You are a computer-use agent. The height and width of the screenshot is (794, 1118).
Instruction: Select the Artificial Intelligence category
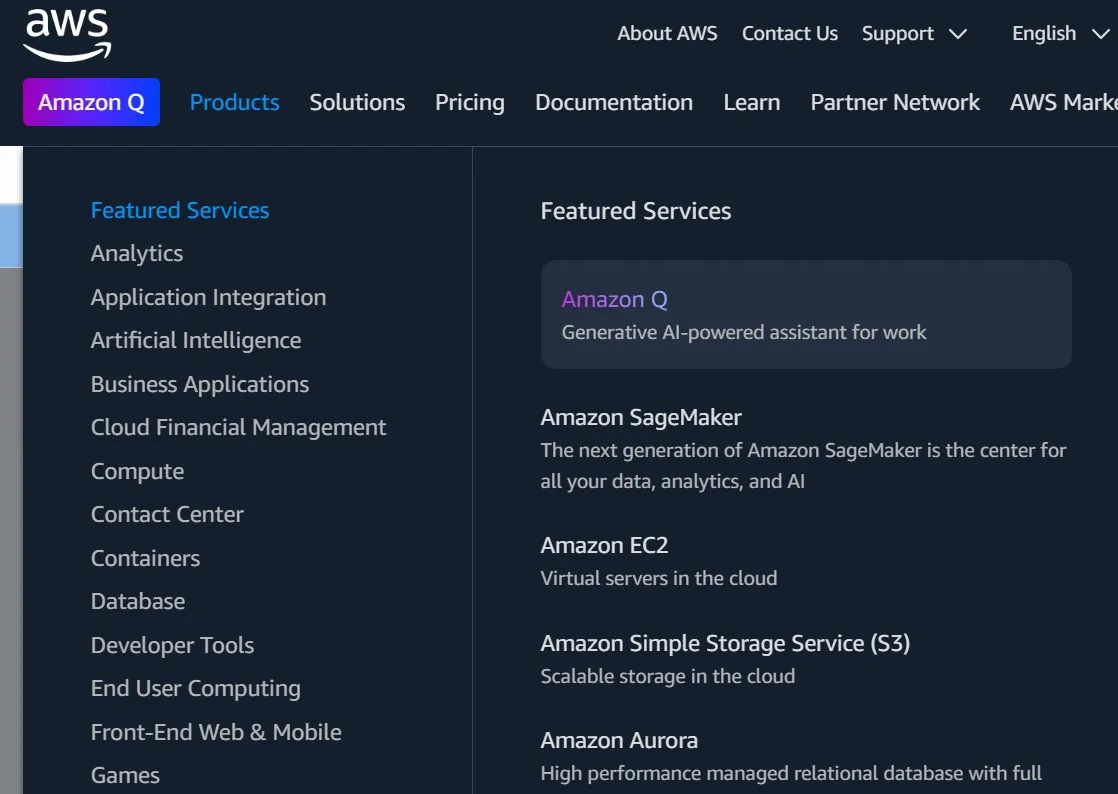click(x=196, y=340)
